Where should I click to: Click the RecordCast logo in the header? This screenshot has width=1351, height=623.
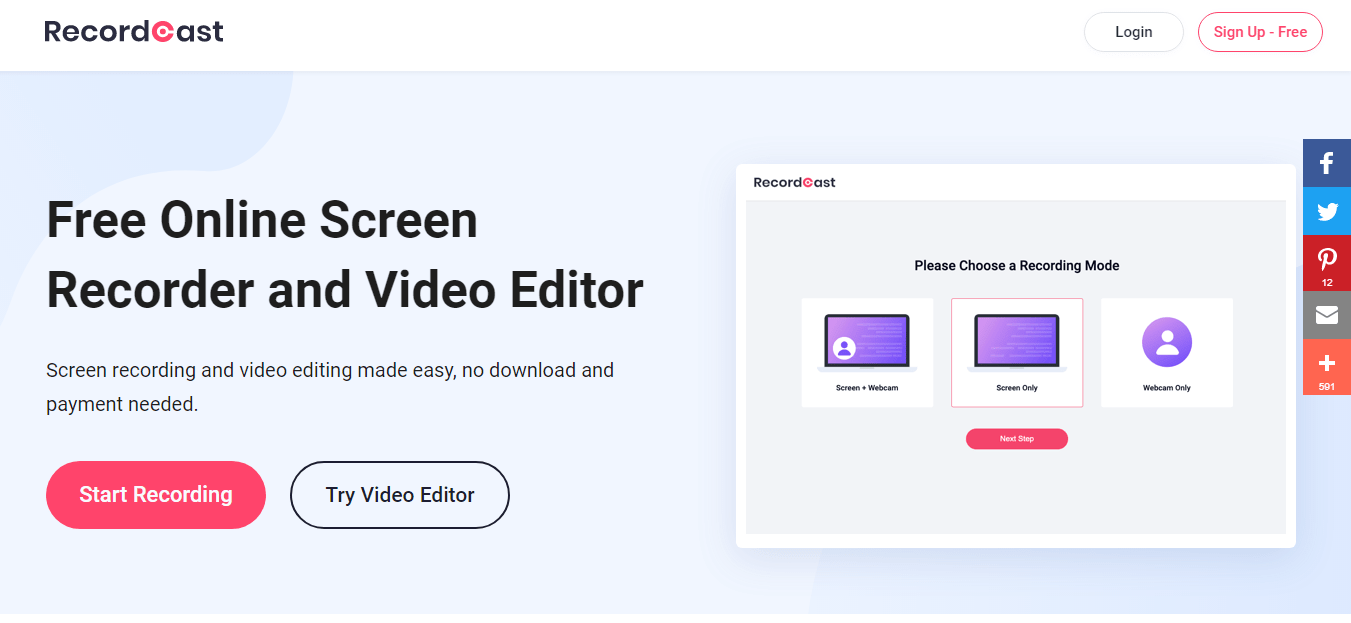tap(134, 32)
